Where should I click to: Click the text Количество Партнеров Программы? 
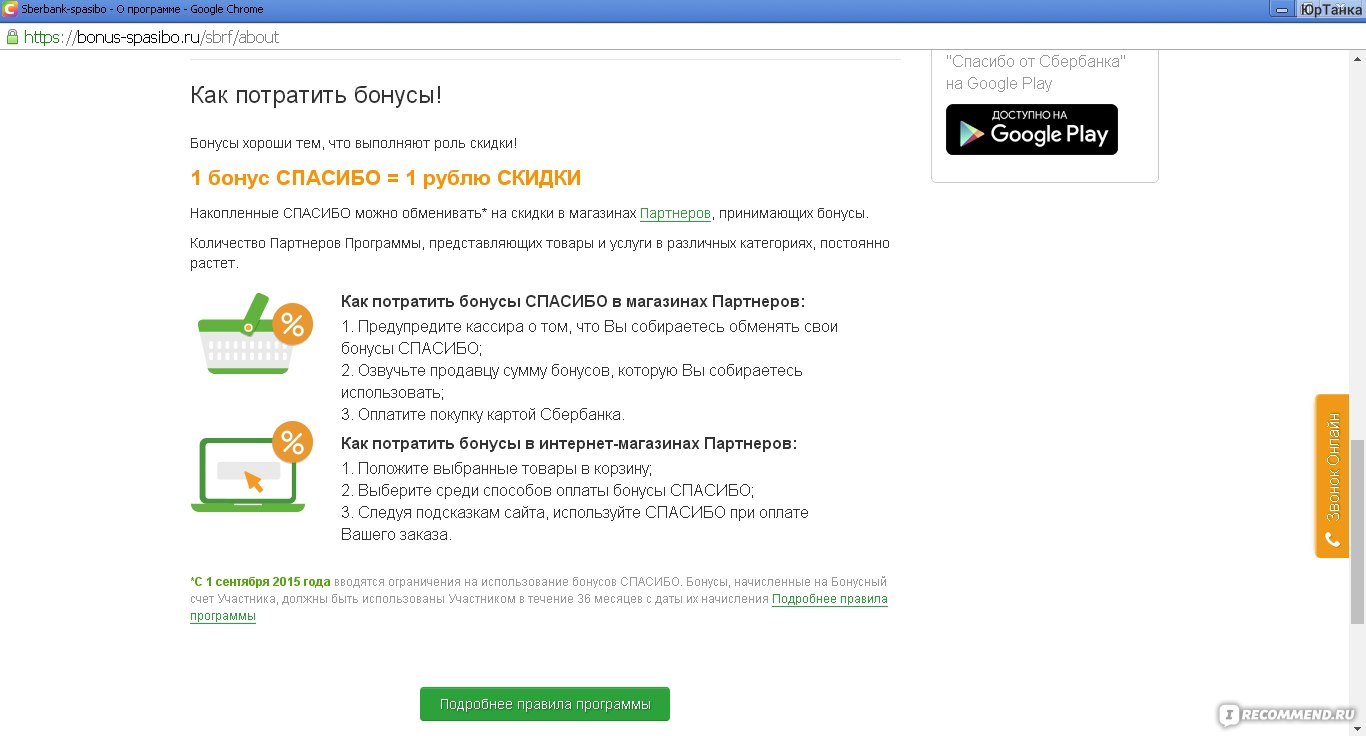click(x=306, y=243)
